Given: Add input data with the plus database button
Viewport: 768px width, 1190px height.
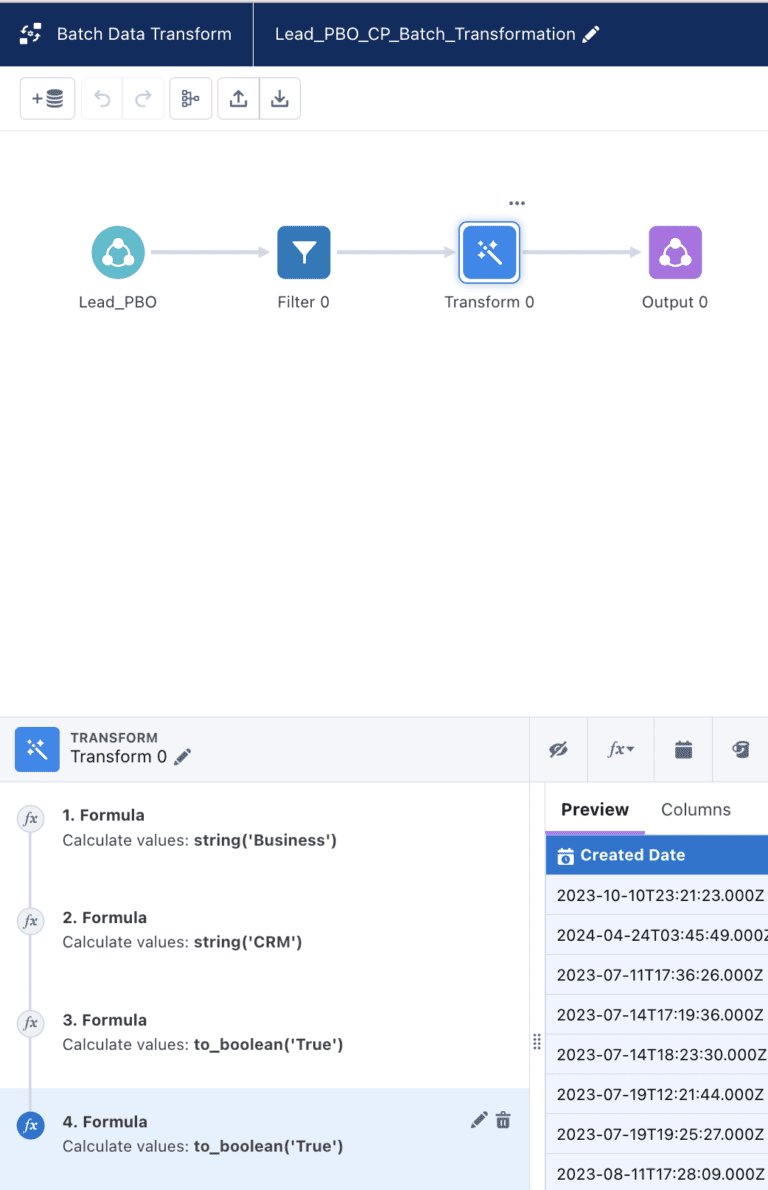Looking at the screenshot, I should coord(47,99).
